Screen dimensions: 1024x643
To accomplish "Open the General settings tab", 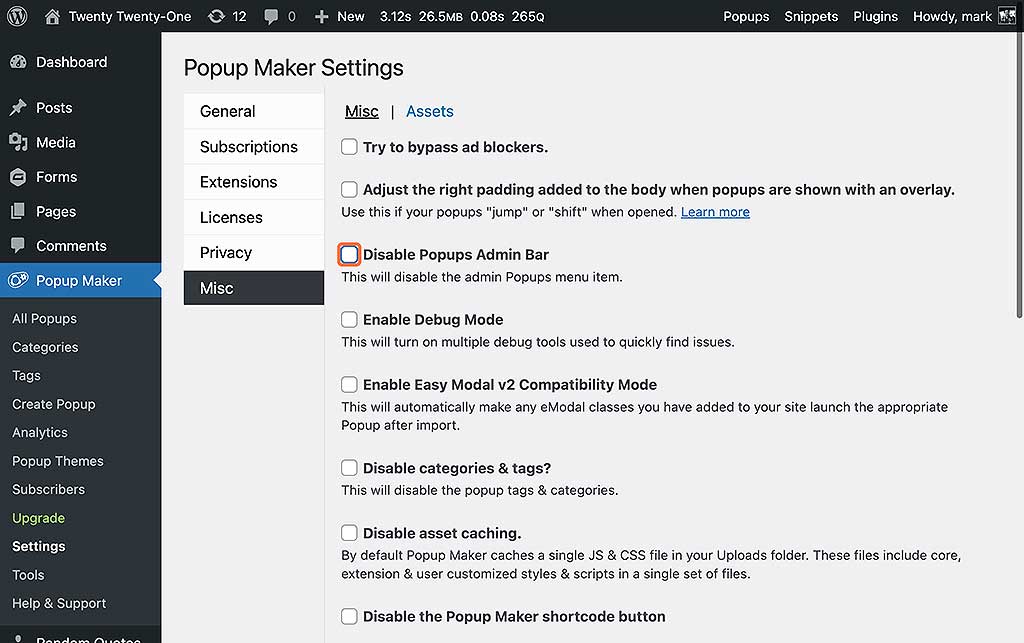I will [x=254, y=112].
